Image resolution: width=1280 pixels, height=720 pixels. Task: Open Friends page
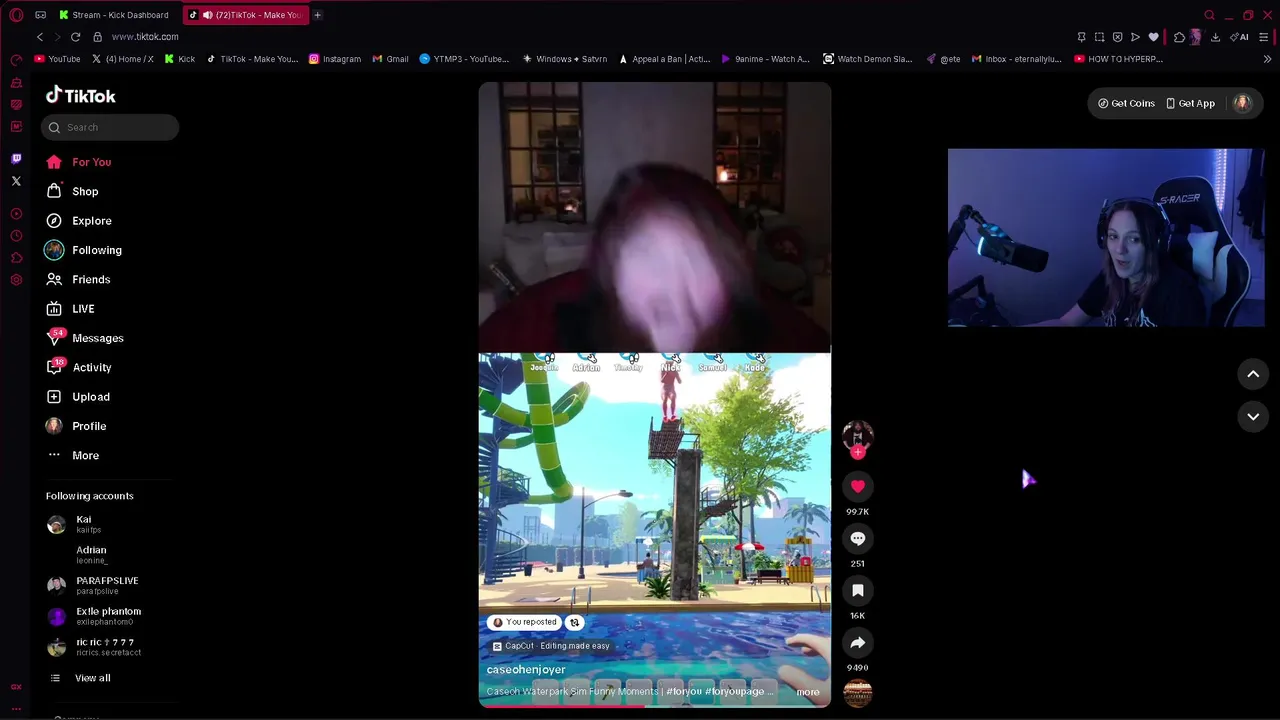pos(77,279)
